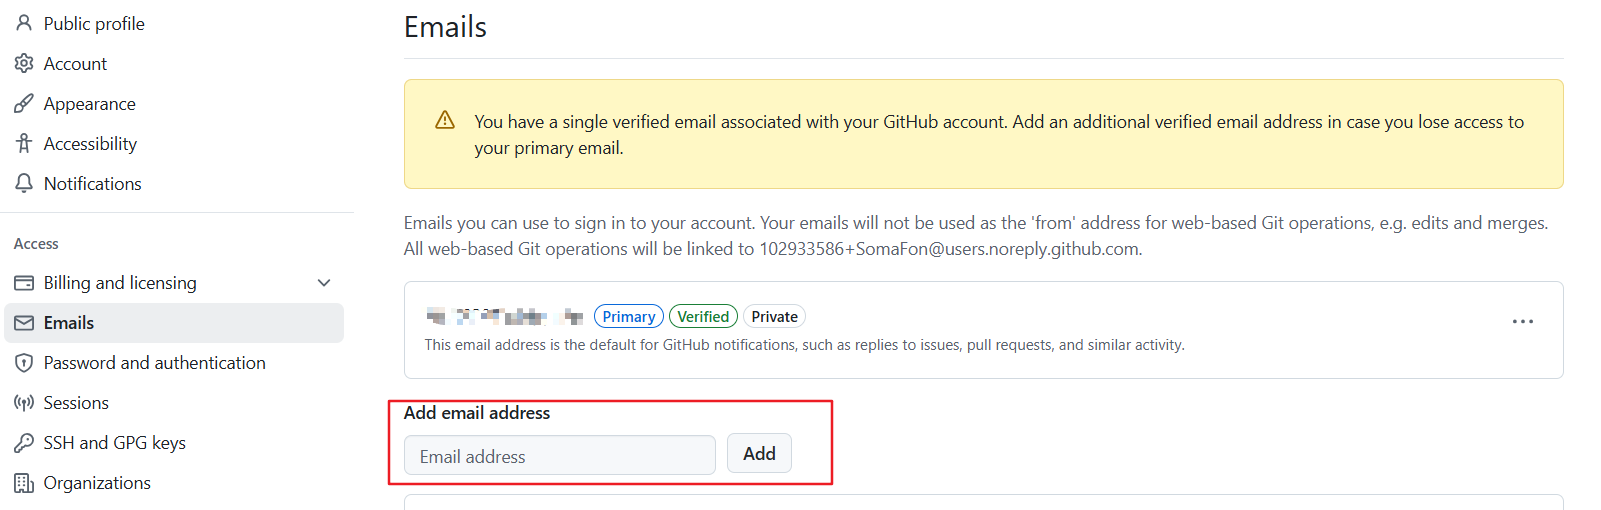The width and height of the screenshot is (1601, 510).
Task: Open the Emails settings page
Action: [69, 323]
